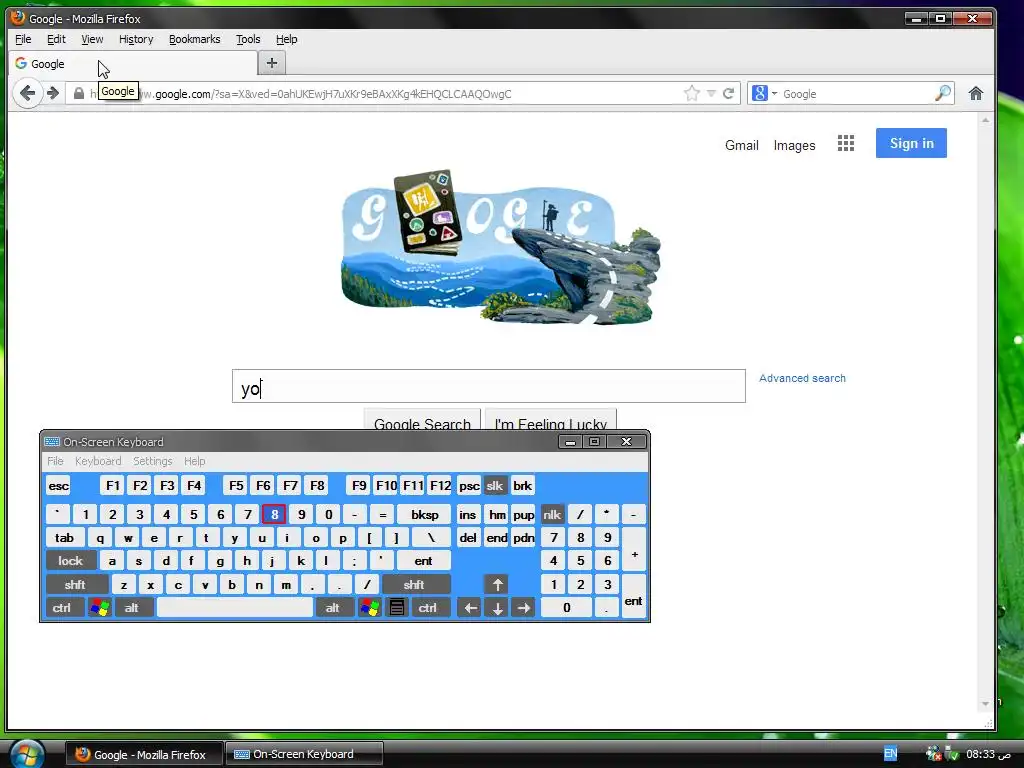
Task: Click the F5 key on keyboard
Action: 236,486
